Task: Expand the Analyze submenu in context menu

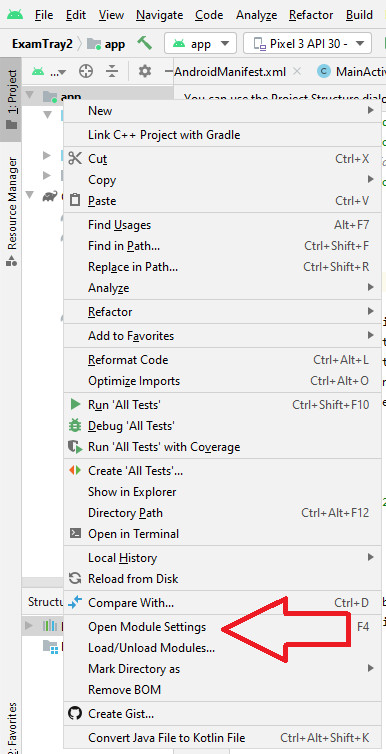Action: pyautogui.click(x=223, y=288)
